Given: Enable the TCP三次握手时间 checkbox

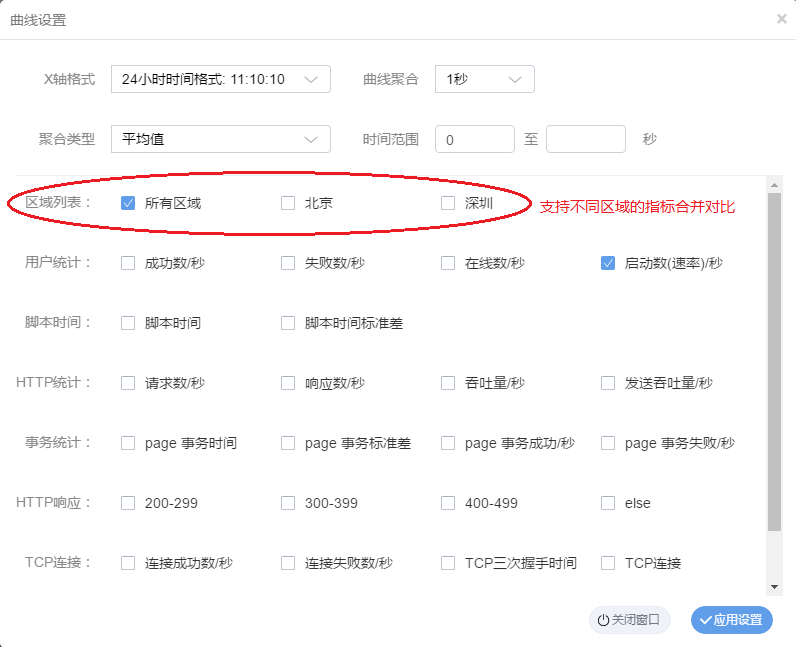Looking at the screenshot, I should (448, 563).
